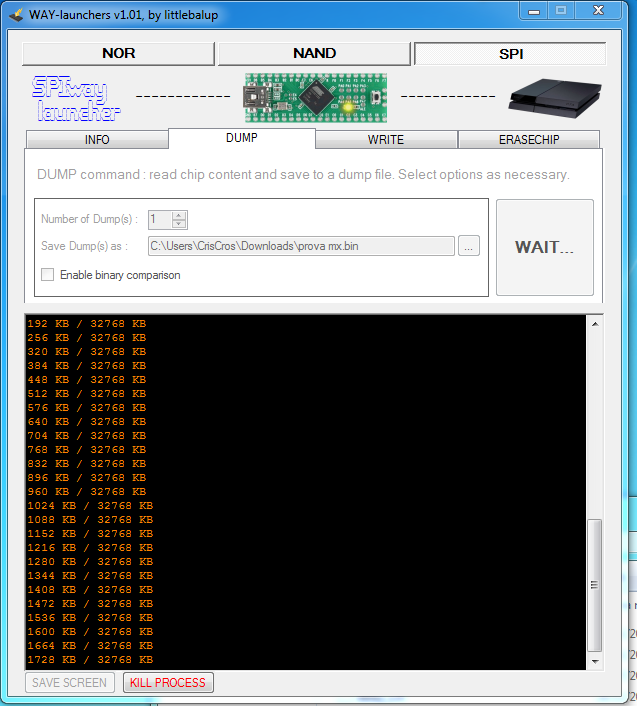Open the WRITE tab
The width and height of the screenshot is (637, 706).
(x=386, y=140)
